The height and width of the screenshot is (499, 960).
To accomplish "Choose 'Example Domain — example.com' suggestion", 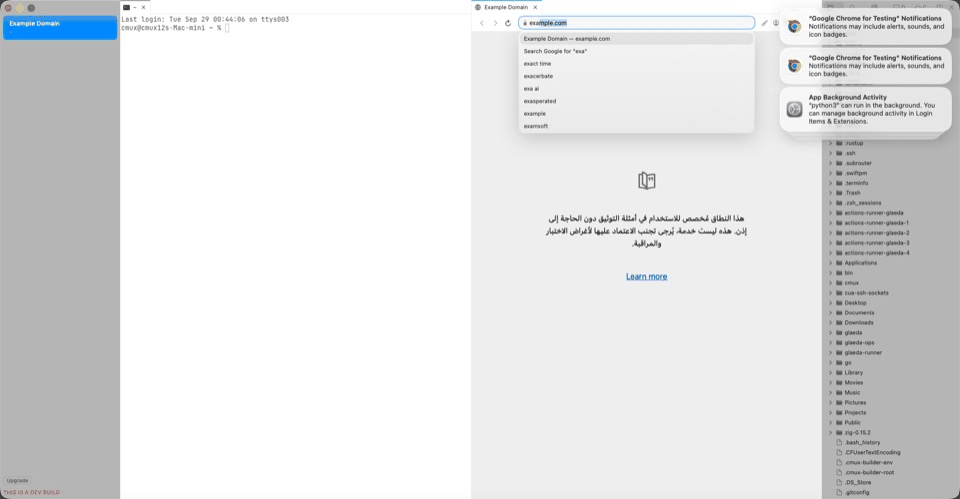I will (636, 39).
